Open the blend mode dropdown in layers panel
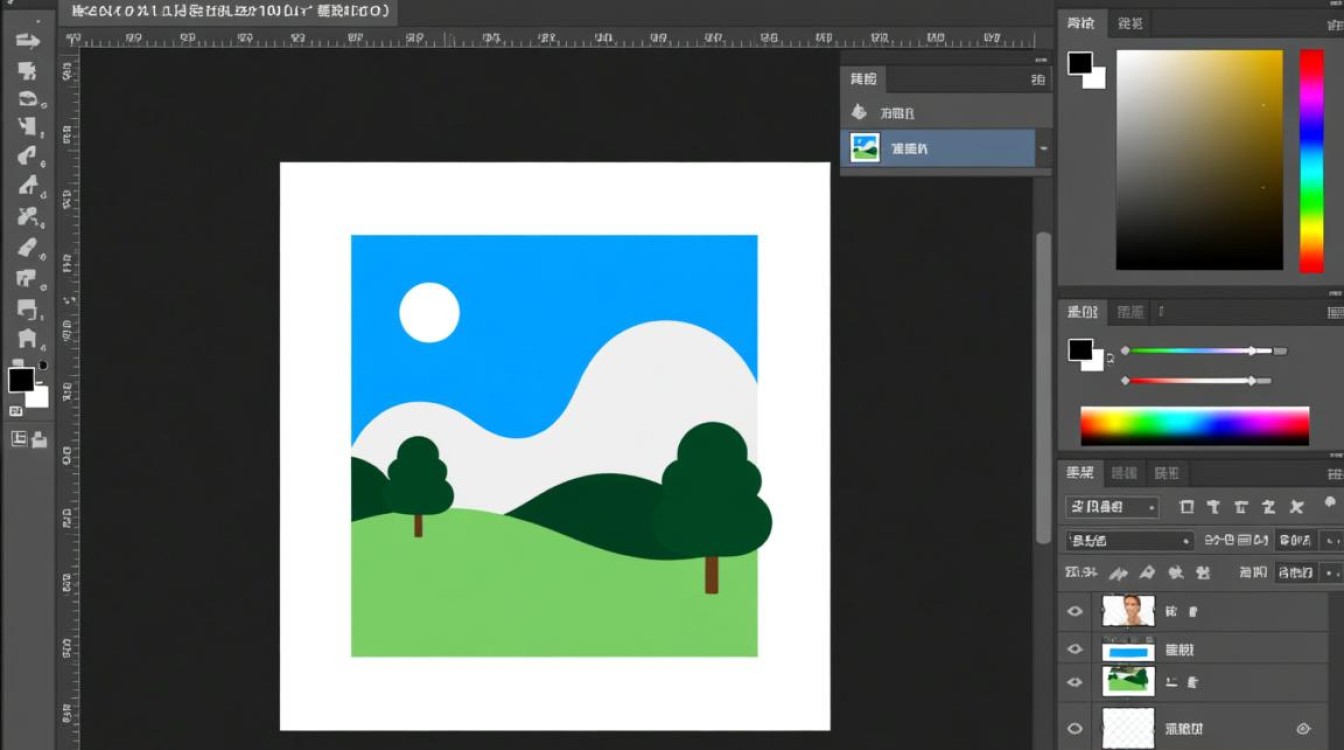The height and width of the screenshot is (750, 1344). click(x=1129, y=541)
